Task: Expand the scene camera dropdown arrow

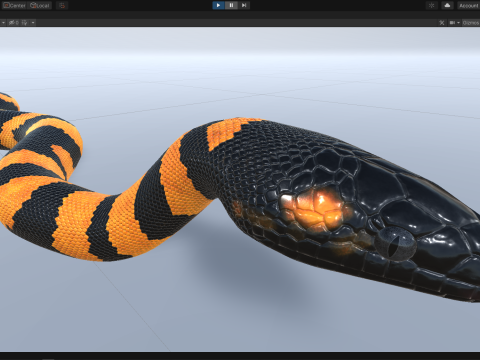Action: (x=459, y=23)
